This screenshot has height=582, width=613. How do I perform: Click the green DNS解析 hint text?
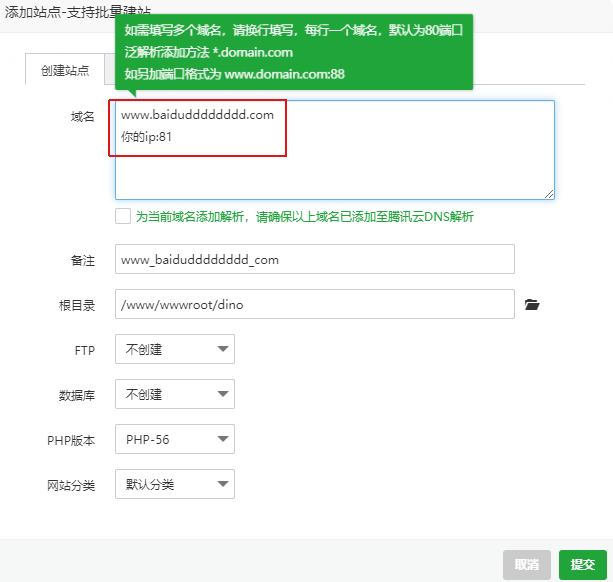tap(305, 217)
